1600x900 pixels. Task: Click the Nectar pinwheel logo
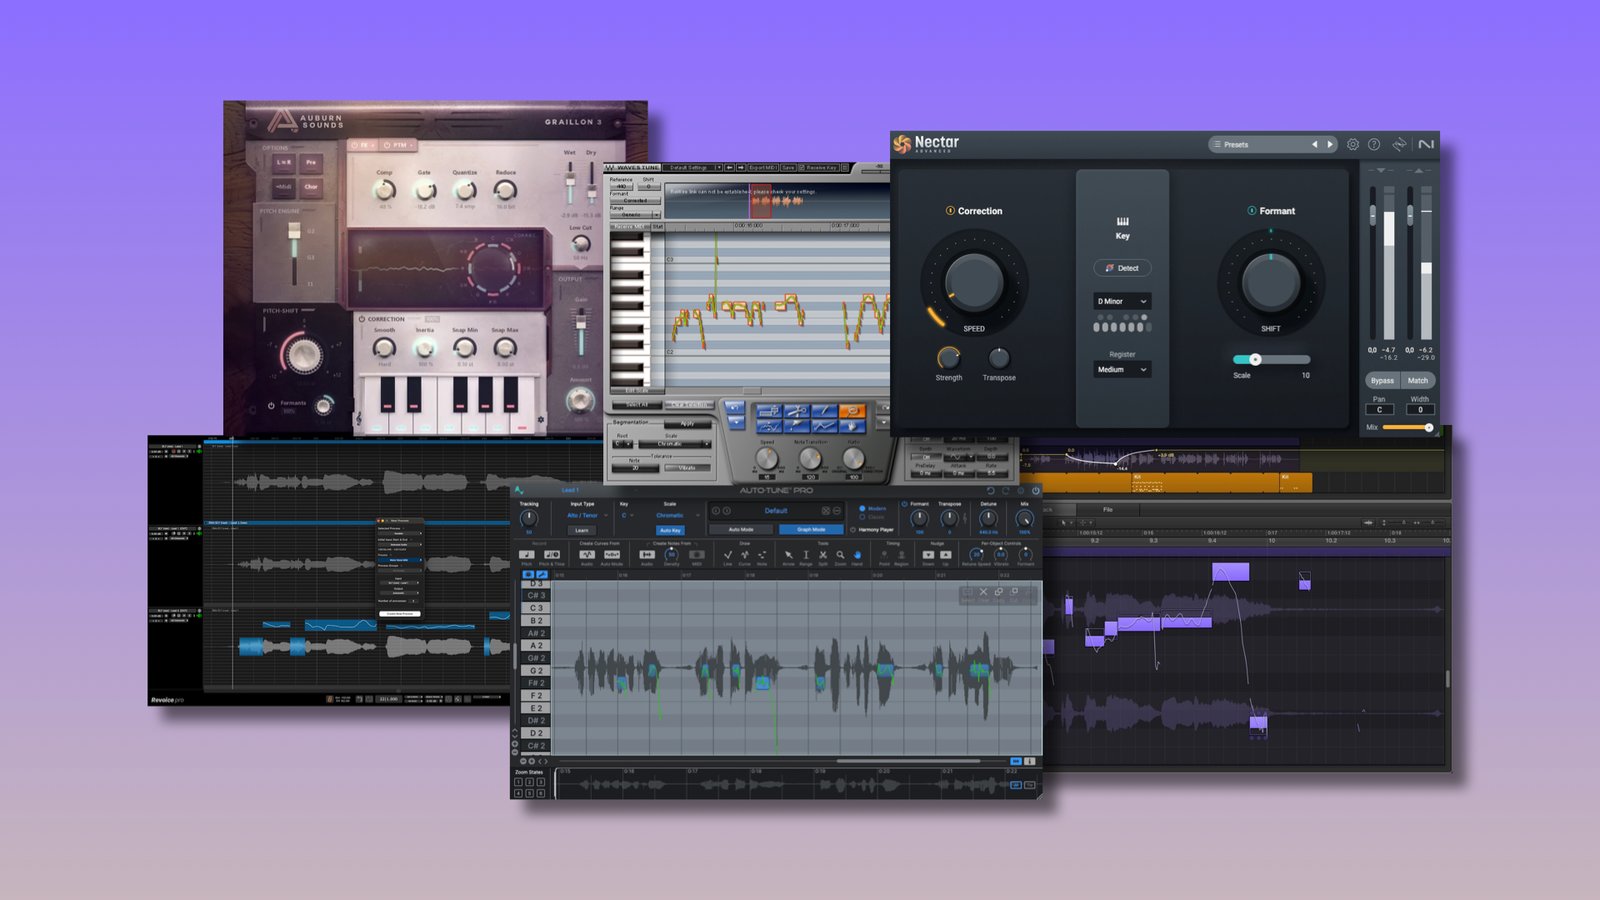[902, 144]
